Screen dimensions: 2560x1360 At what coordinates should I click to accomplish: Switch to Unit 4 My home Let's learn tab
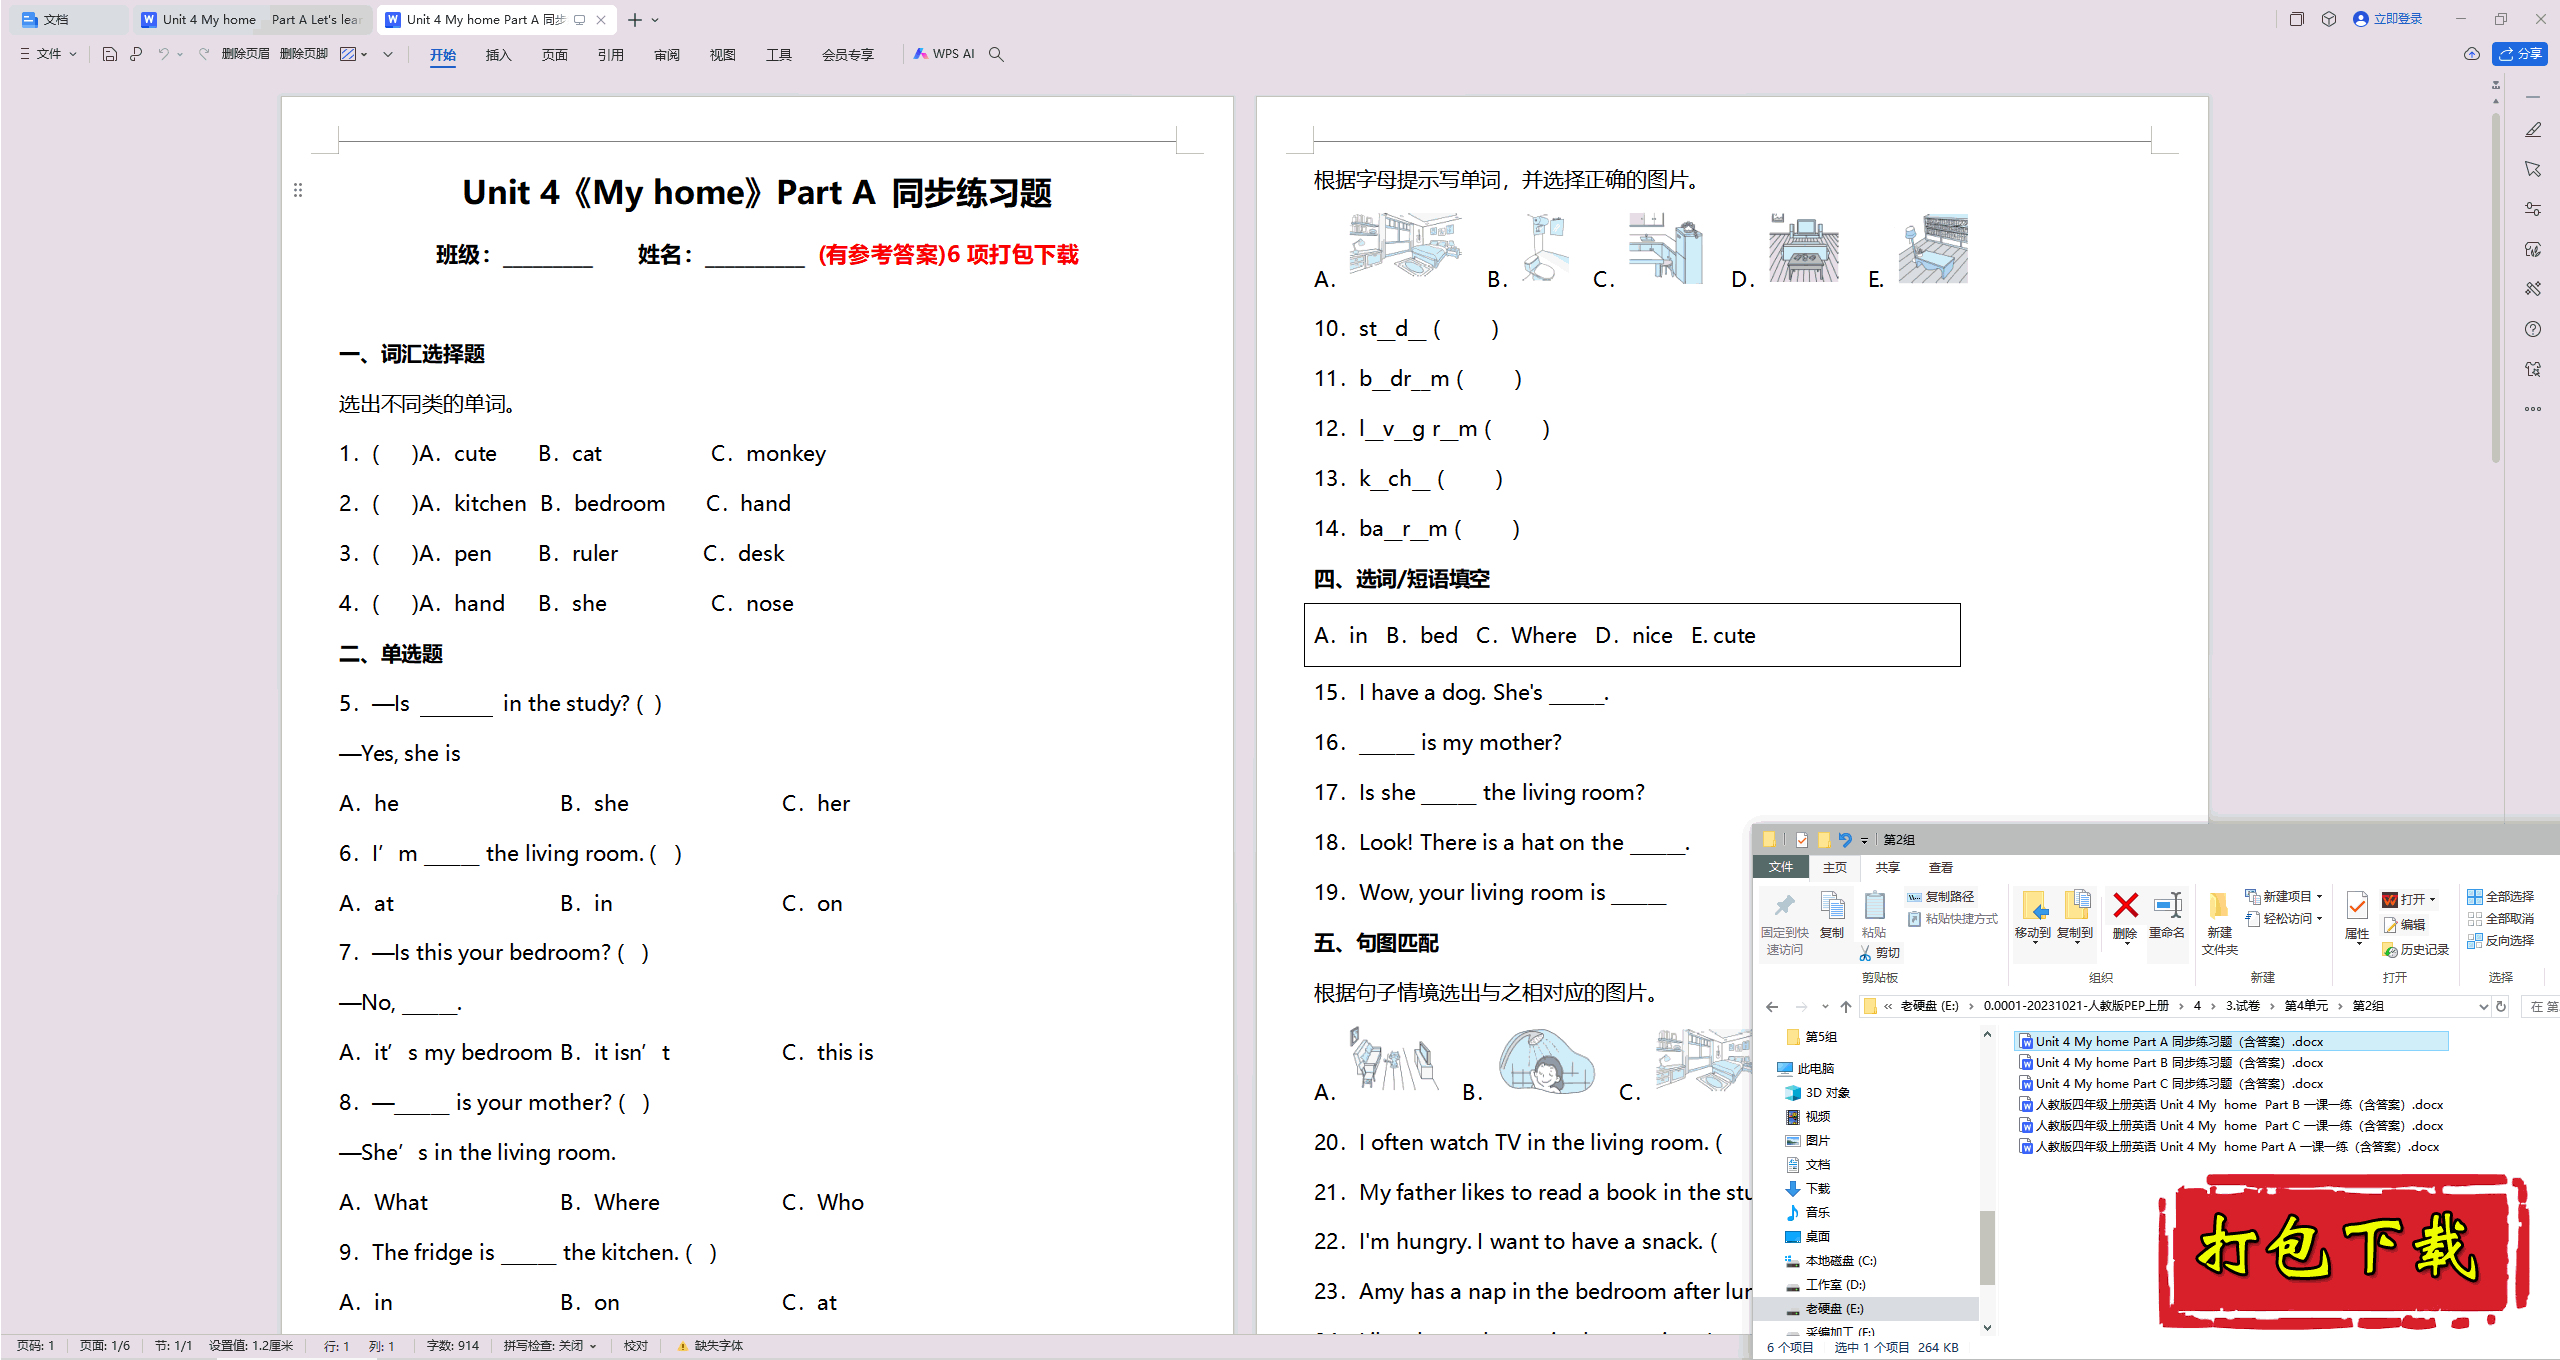tap(252, 20)
